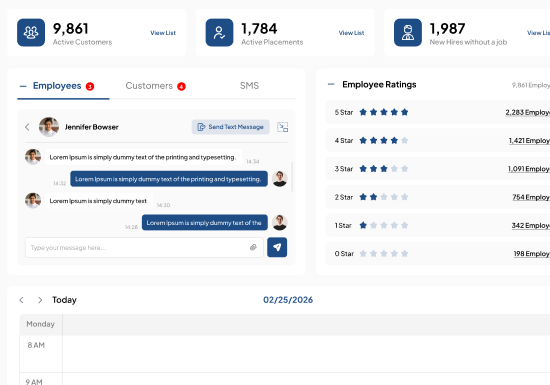Click sender avatar beside 14:30 message

coord(33,200)
